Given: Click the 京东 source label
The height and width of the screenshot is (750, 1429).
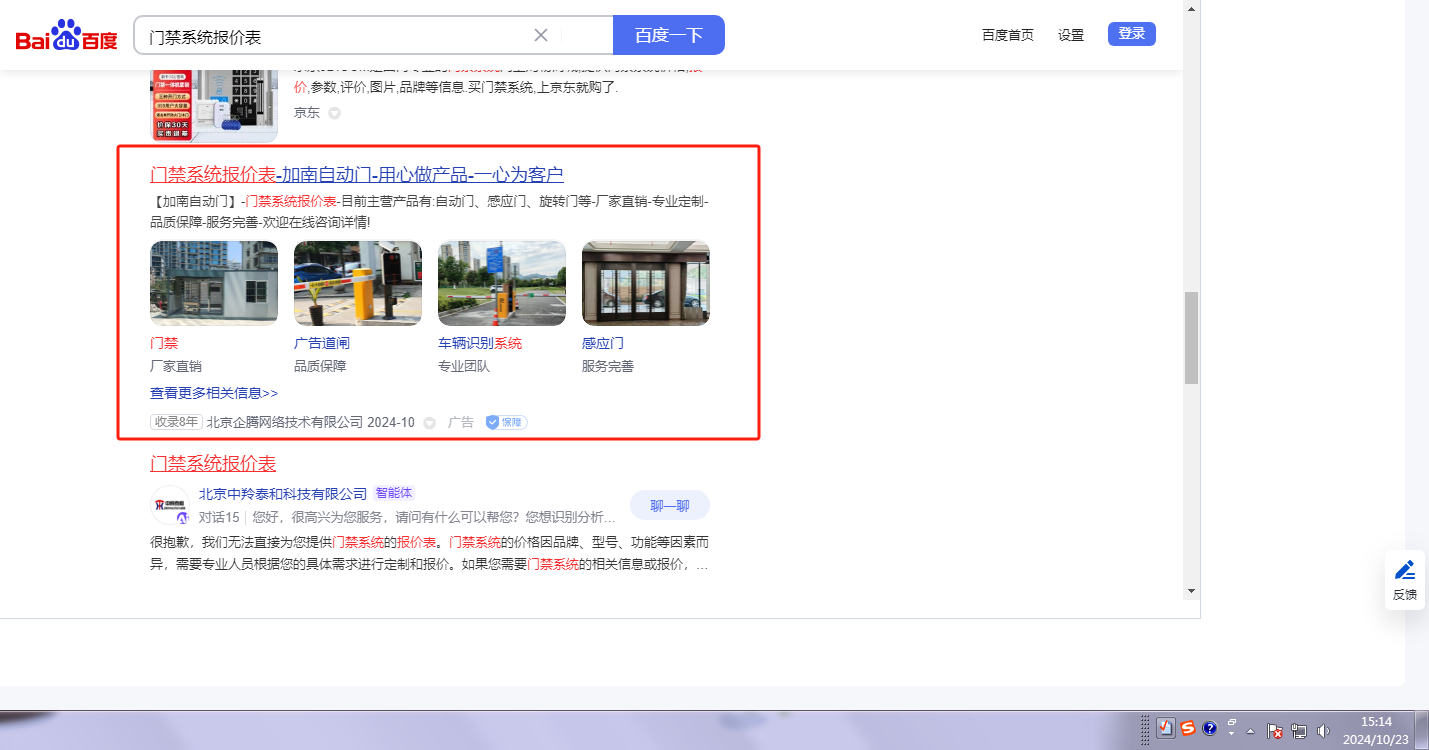Looking at the screenshot, I should 307,113.
